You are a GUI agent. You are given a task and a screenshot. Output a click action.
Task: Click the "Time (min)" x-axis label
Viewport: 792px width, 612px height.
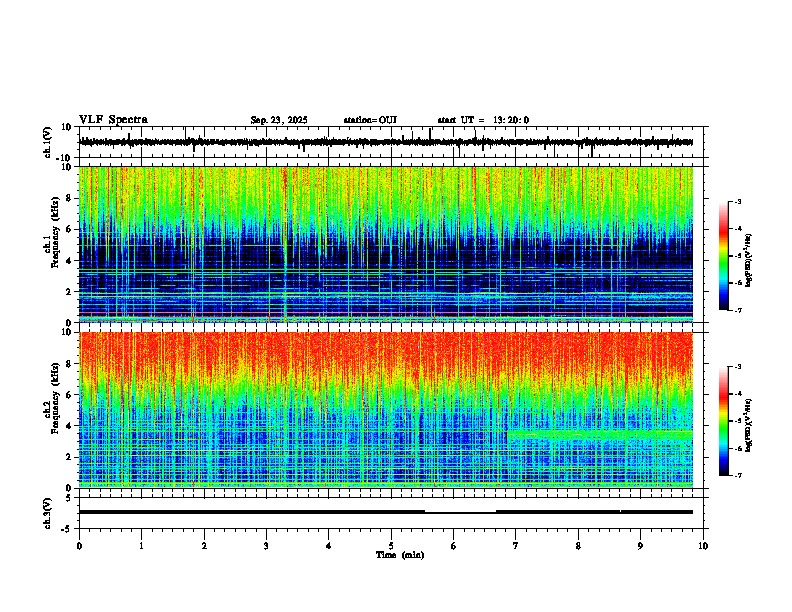(x=400, y=555)
